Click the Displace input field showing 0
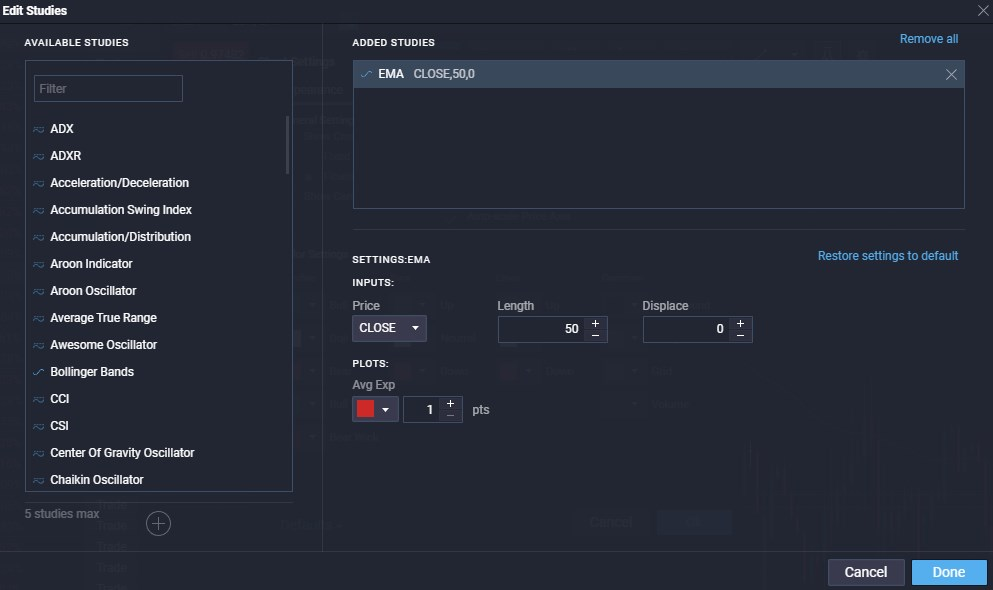This screenshot has width=993, height=590. 688,329
